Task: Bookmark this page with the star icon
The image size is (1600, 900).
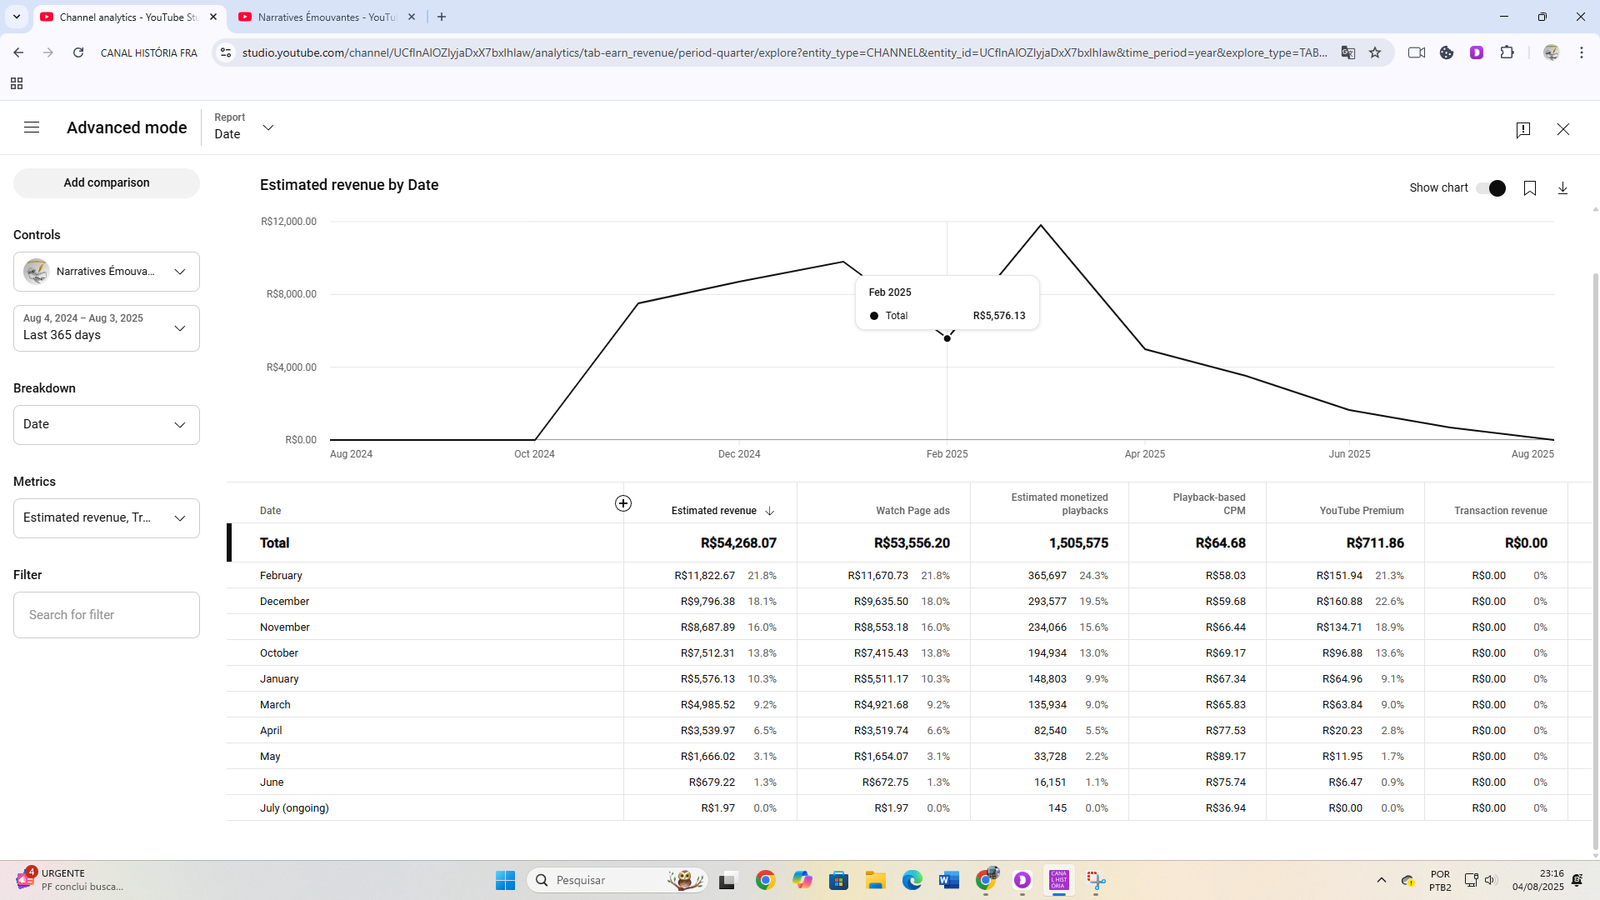Action: (x=1375, y=53)
